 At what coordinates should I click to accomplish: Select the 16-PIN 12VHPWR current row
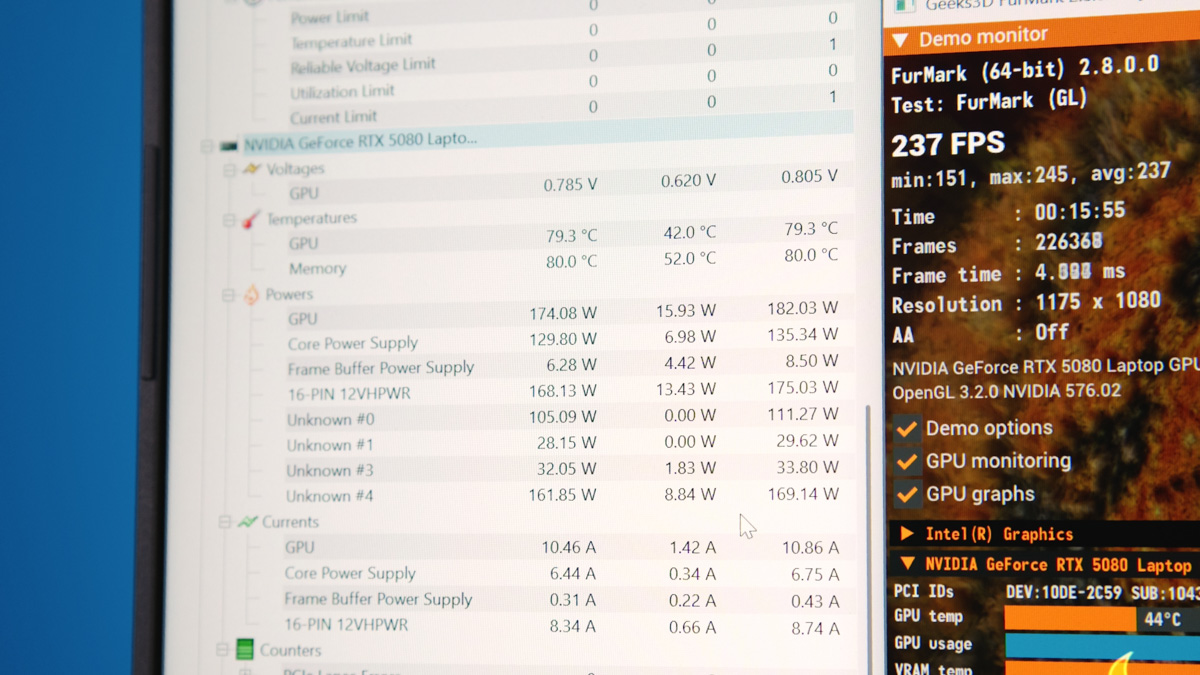560,626
